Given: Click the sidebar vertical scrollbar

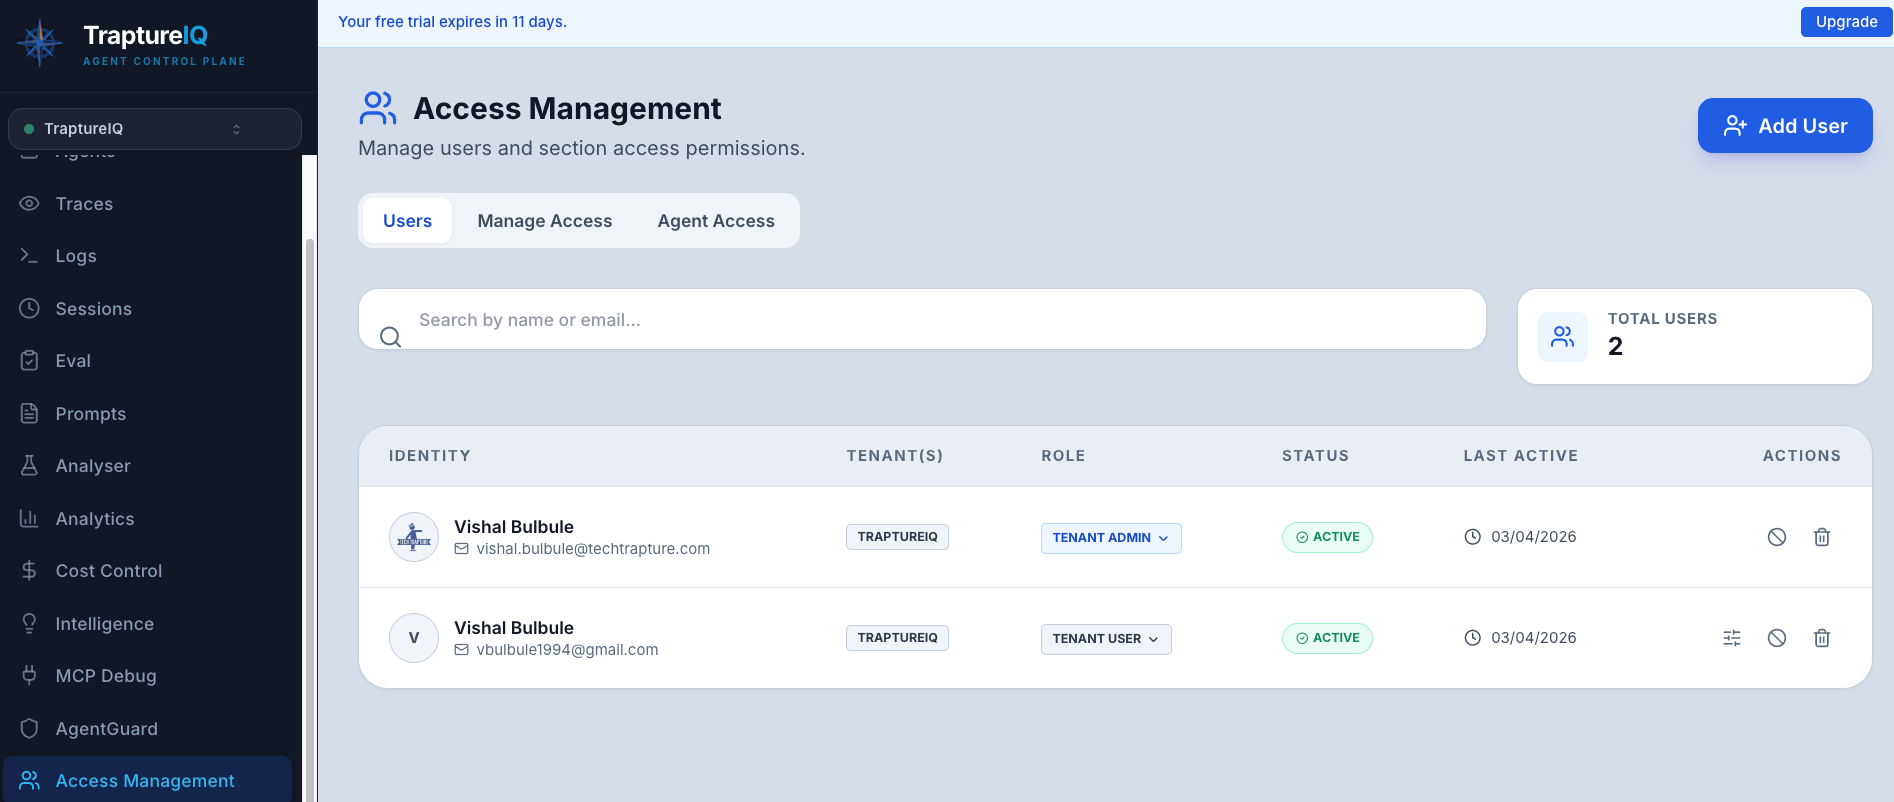Looking at the screenshot, I should (309, 520).
